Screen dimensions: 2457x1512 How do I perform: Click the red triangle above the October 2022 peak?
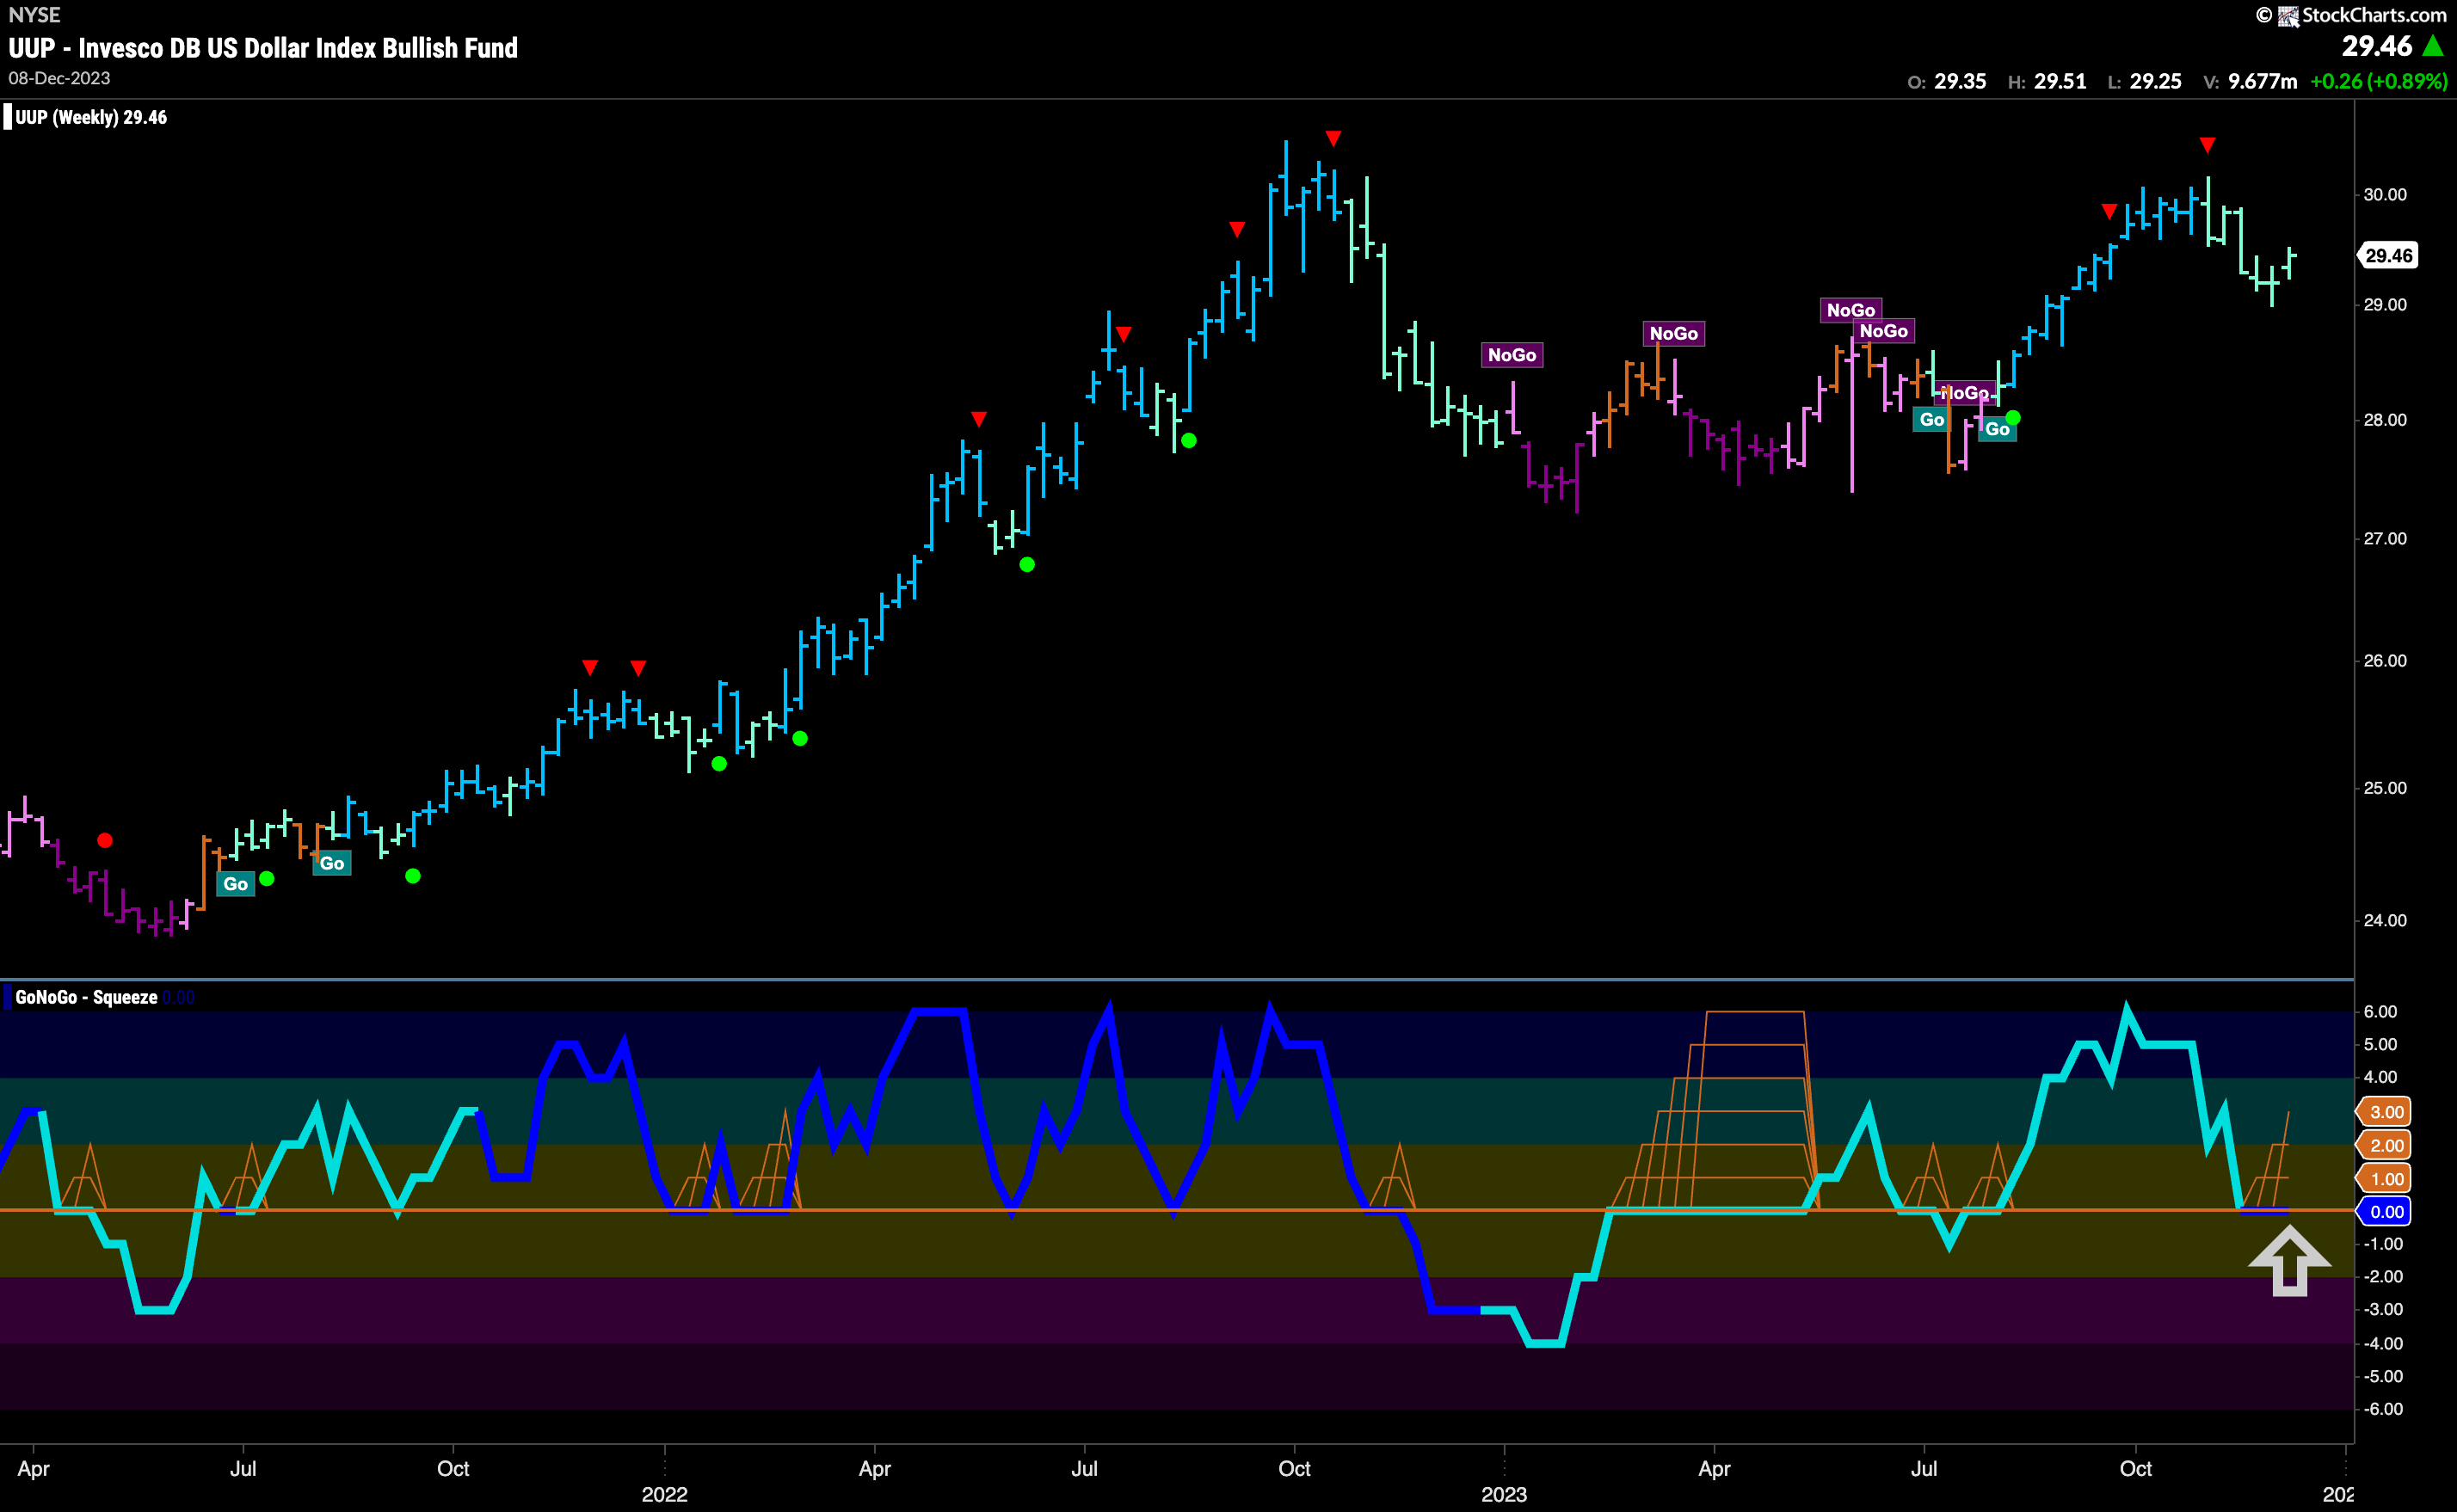click(1333, 138)
